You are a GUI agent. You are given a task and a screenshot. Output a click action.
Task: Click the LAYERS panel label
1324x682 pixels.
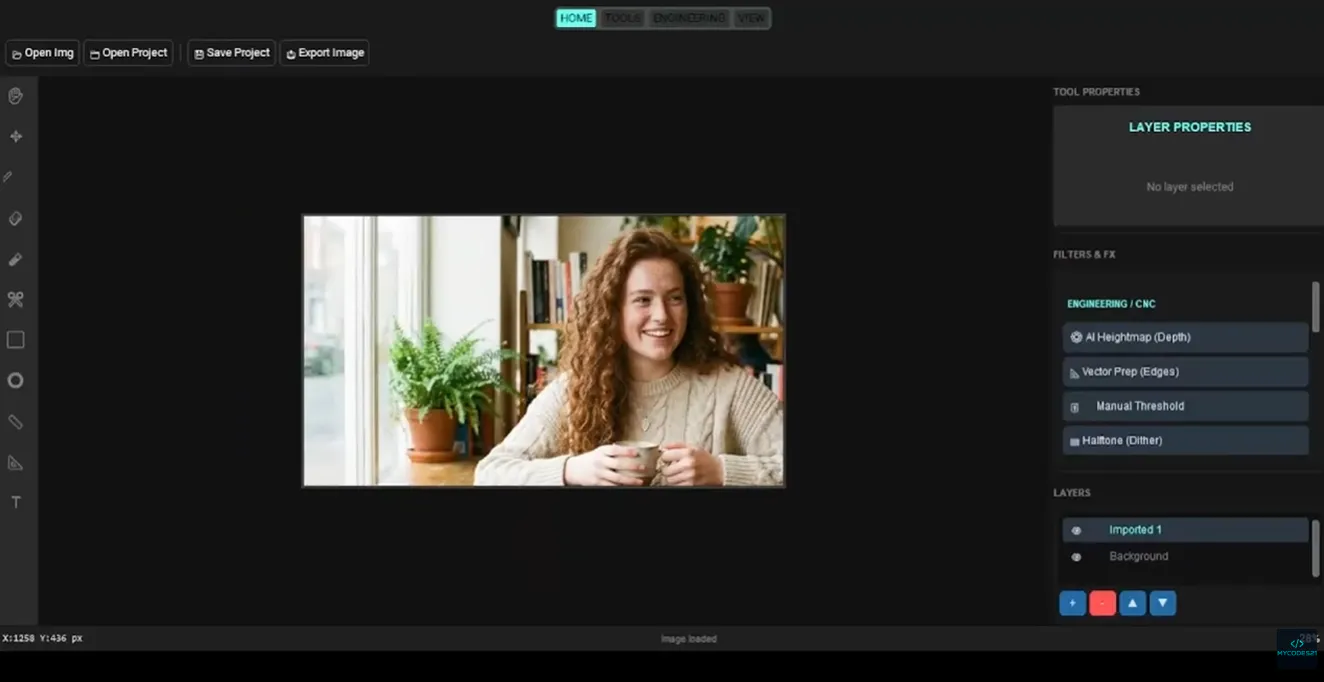coord(1072,493)
